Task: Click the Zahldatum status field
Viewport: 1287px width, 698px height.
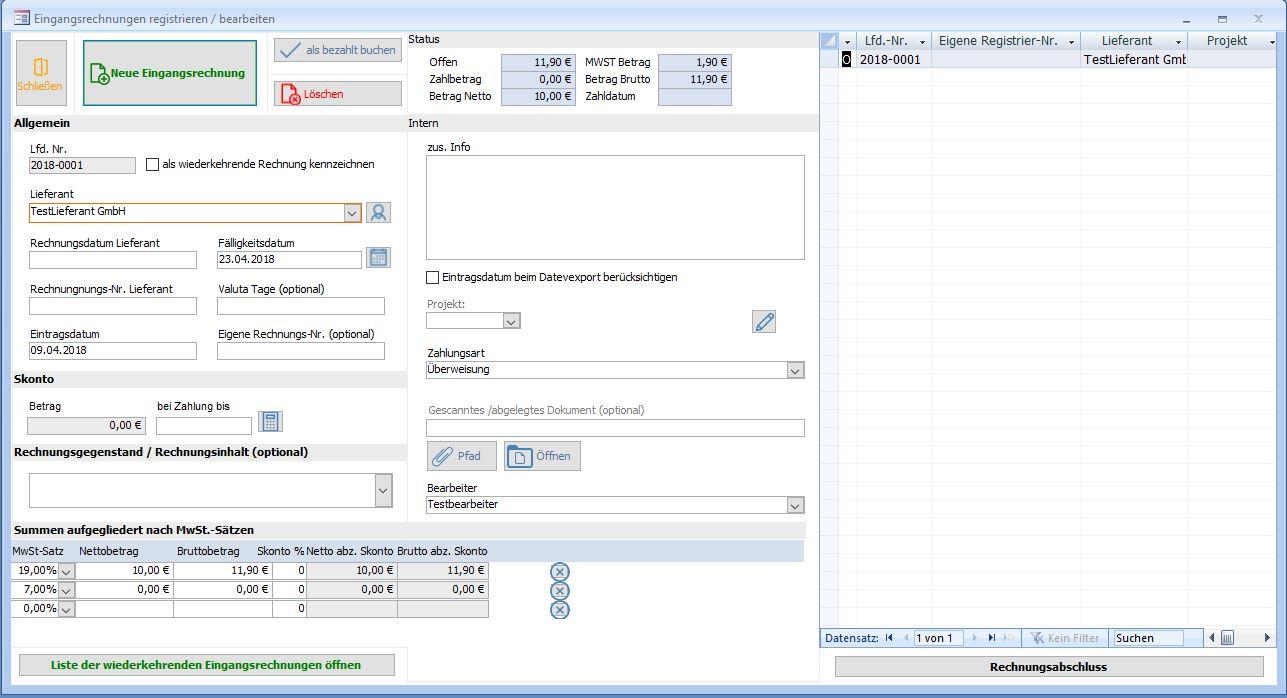Action: pyautogui.click(x=695, y=97)
